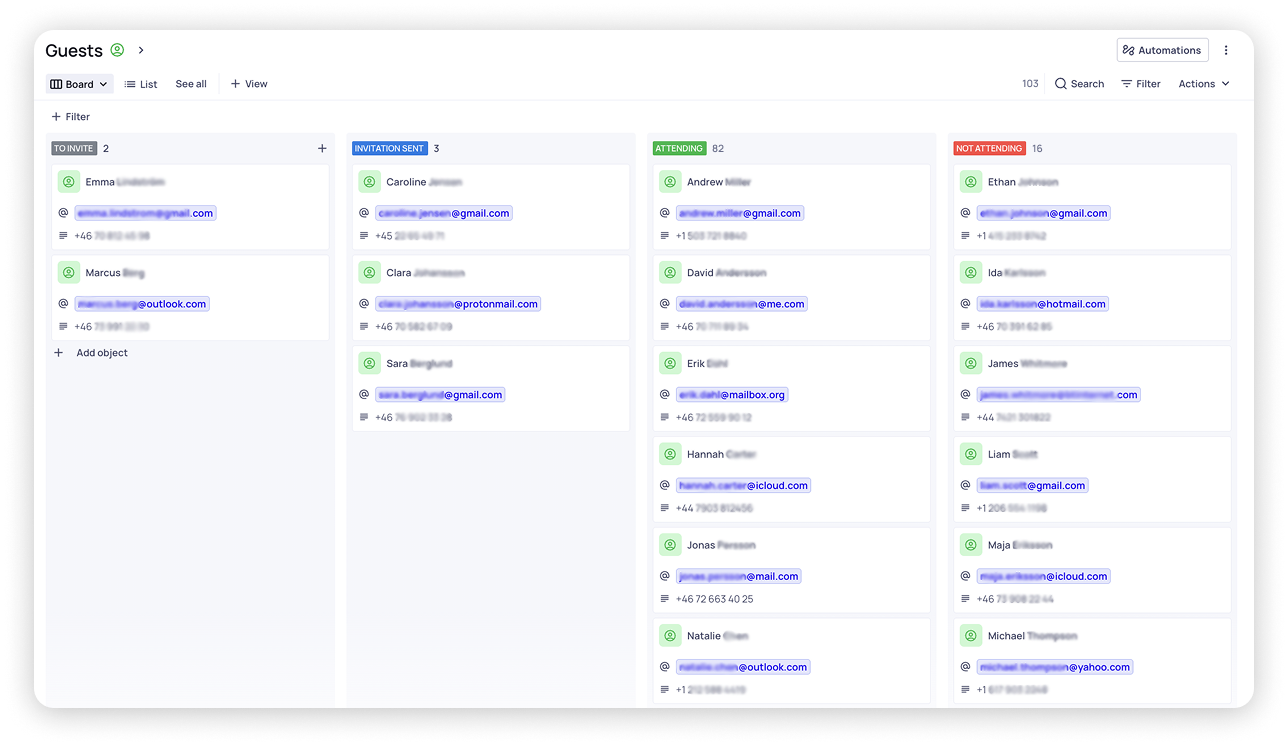Expand the chevron next to Guests title
This screenshot has height=746, width=1288.
141,50
